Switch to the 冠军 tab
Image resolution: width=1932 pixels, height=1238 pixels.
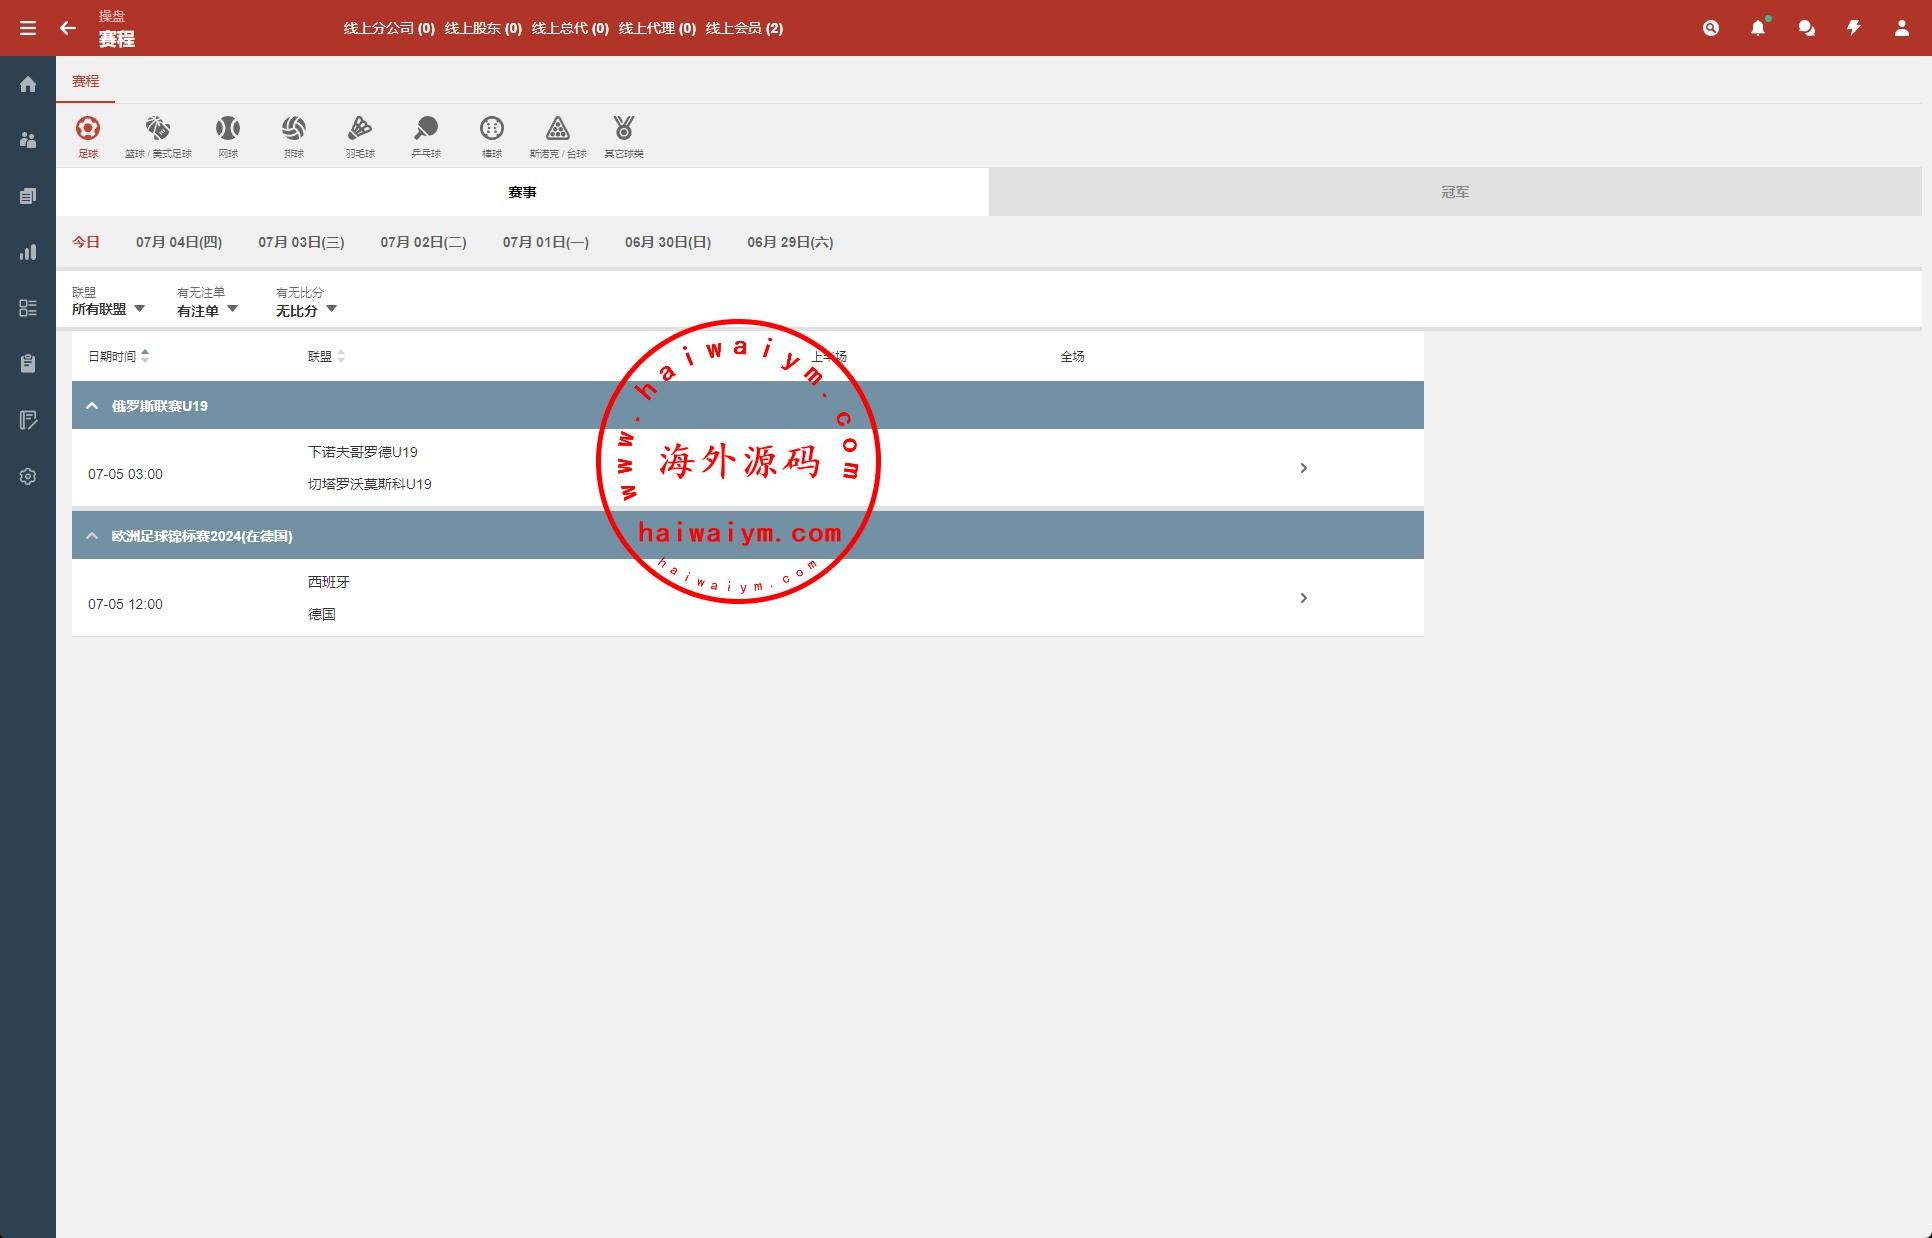click(1455, 192)
